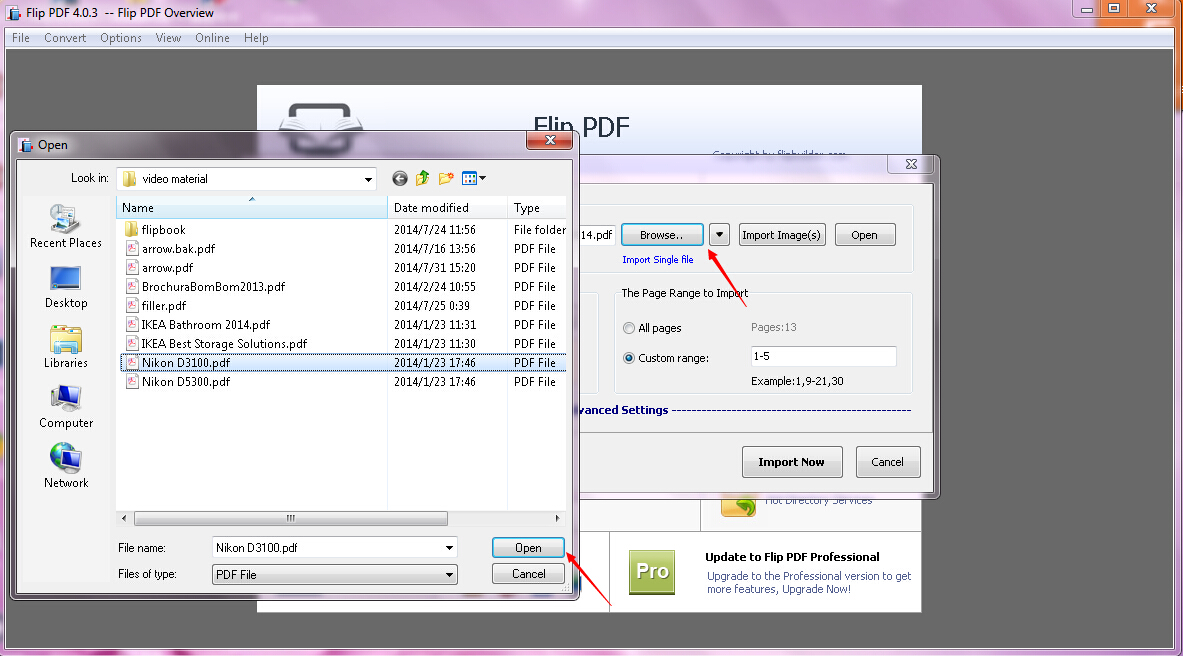Select the file name BrochuraBomBom2013.pdf
This screenshot has width=1183, height=656.
coord(214,287)
